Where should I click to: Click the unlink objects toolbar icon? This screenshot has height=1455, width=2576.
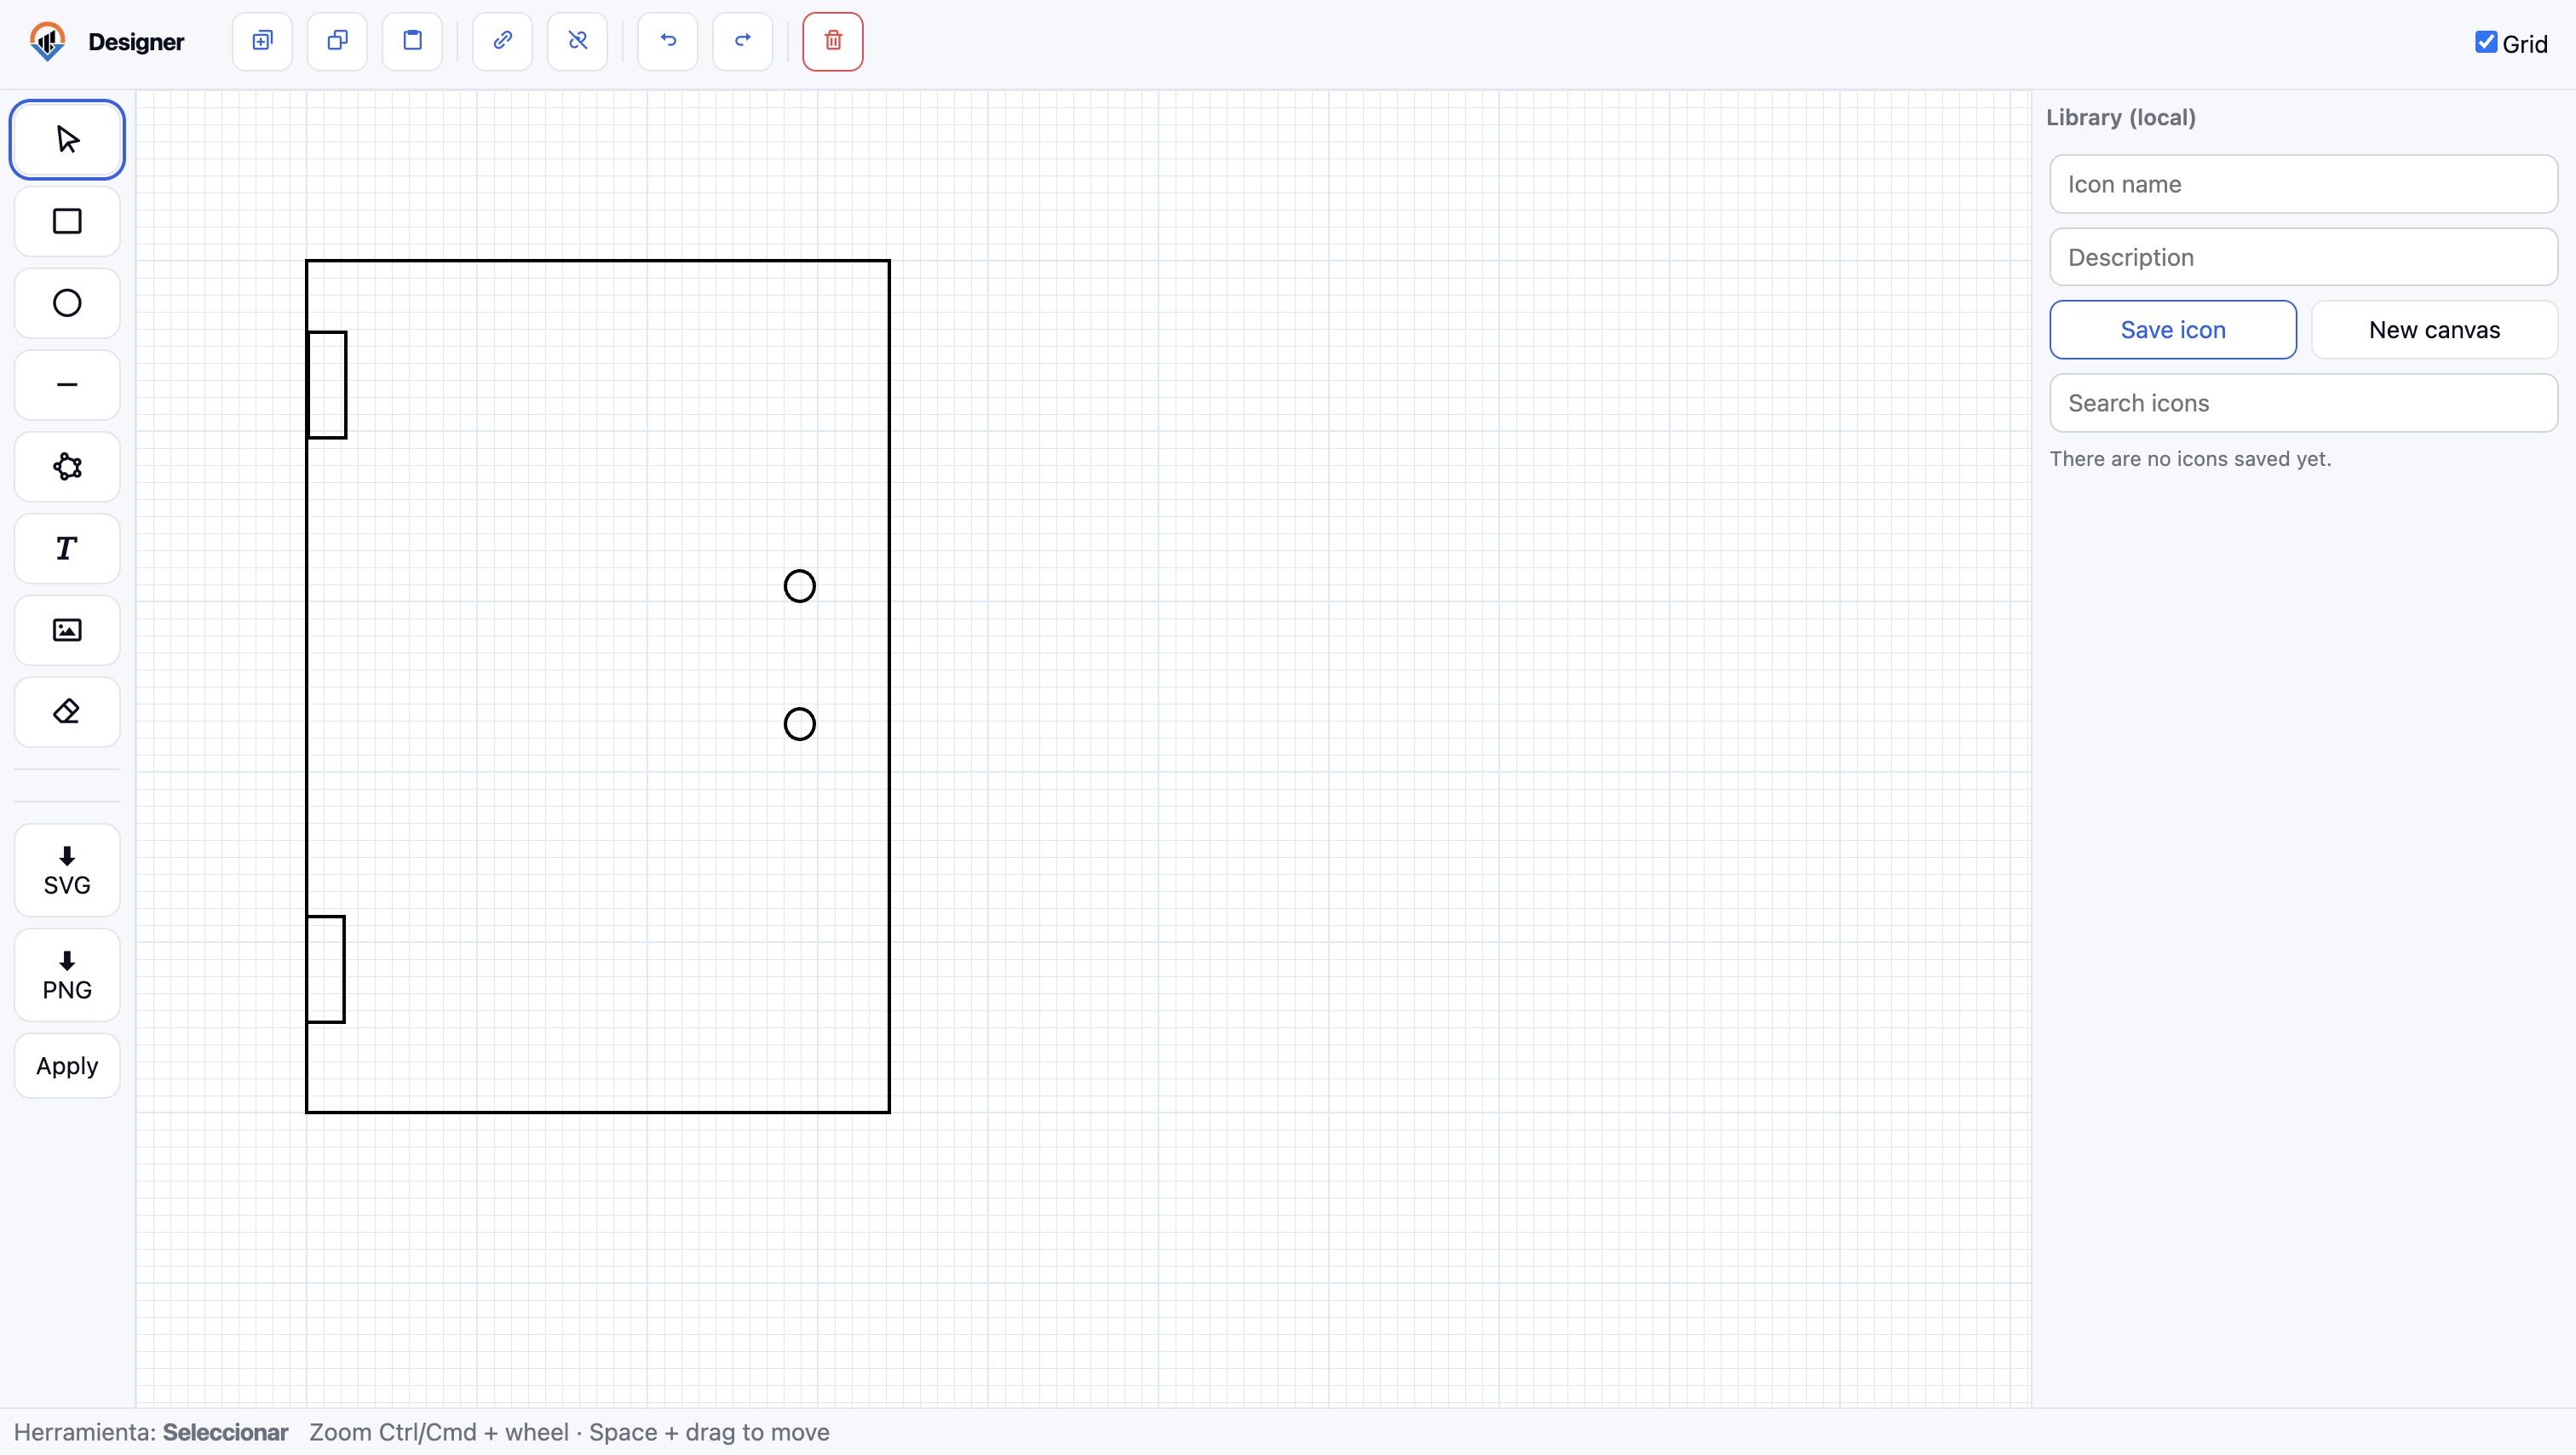pos(577,41)
